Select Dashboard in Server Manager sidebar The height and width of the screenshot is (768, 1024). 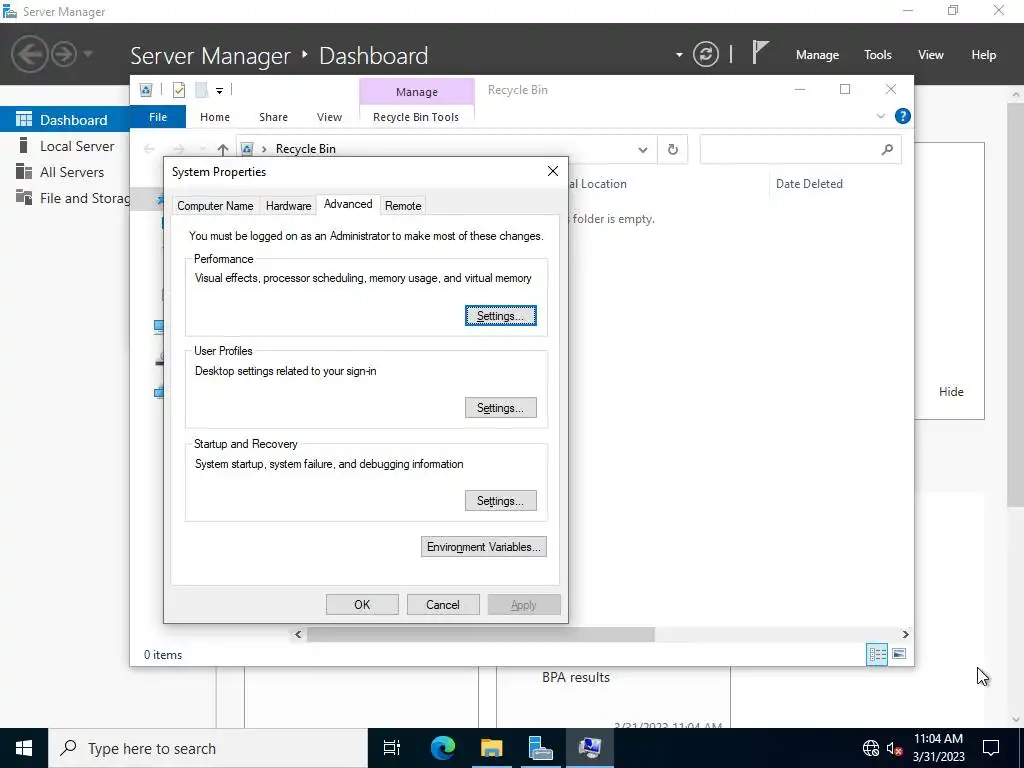tap(65, 120)
